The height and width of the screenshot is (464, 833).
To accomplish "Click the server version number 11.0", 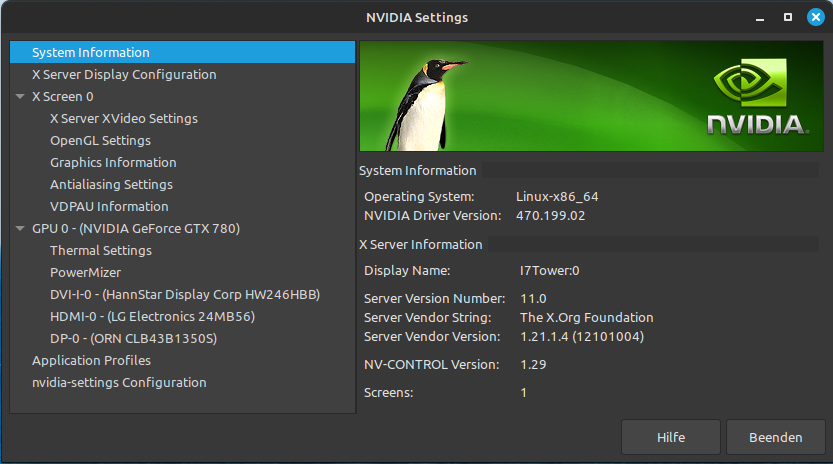I will [x=533, y=299].
